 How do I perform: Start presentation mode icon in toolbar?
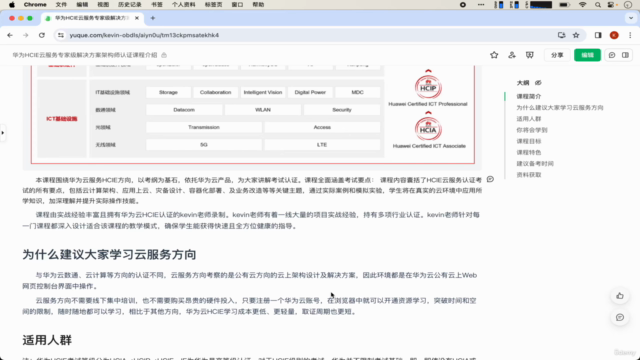(x=529, y=55)
